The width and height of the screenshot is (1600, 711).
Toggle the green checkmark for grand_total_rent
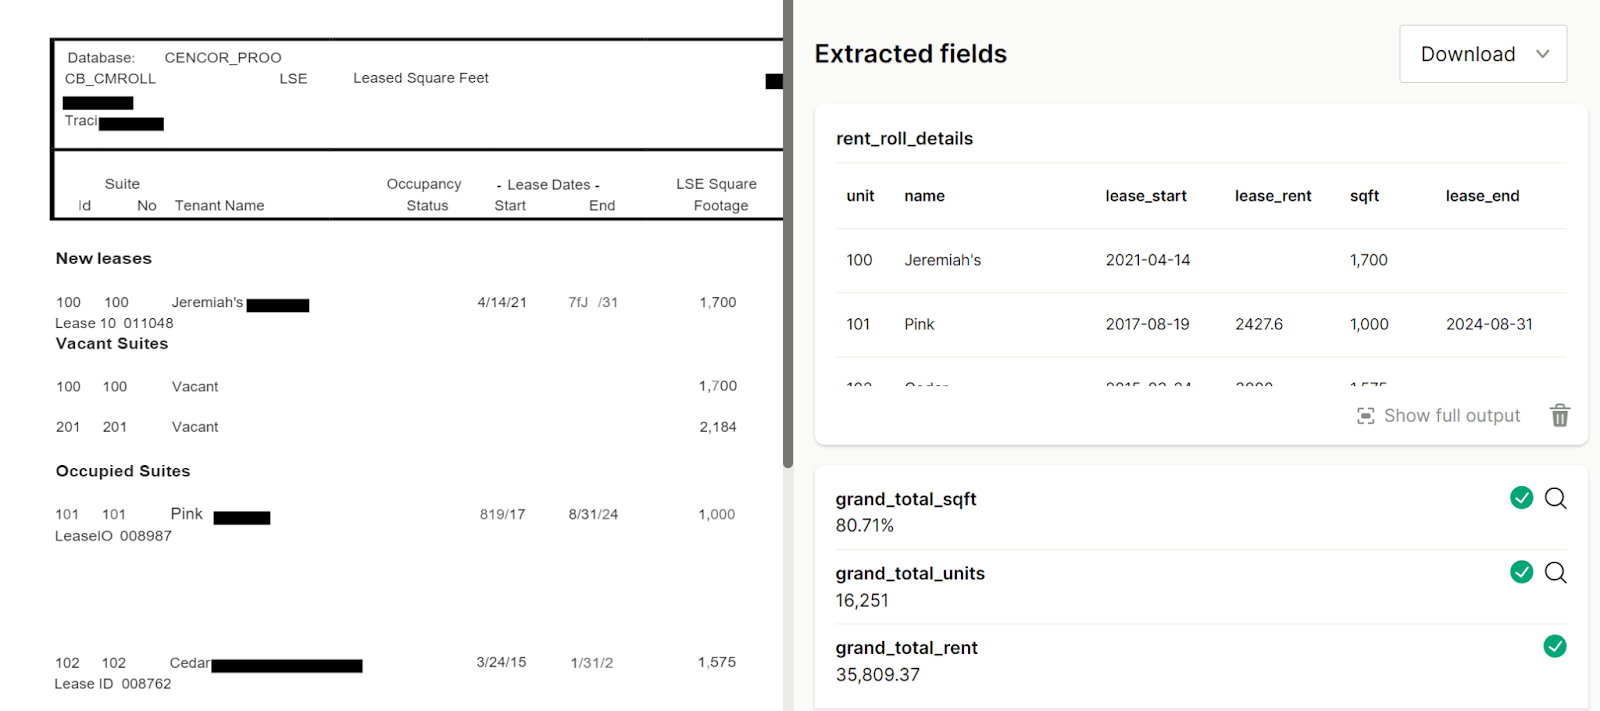point(1555,646)
